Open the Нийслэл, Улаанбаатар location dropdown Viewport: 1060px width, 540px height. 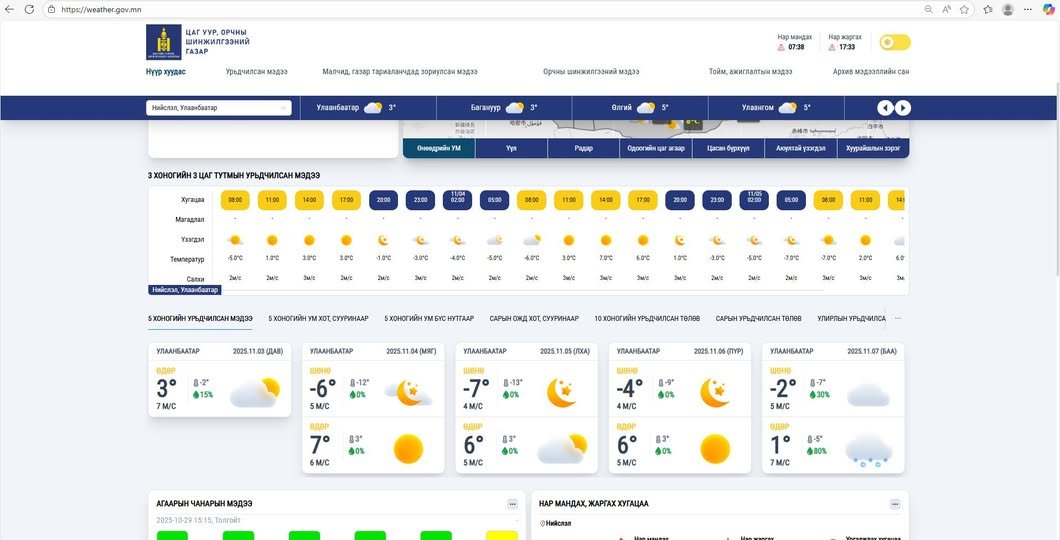coord(220,108)
